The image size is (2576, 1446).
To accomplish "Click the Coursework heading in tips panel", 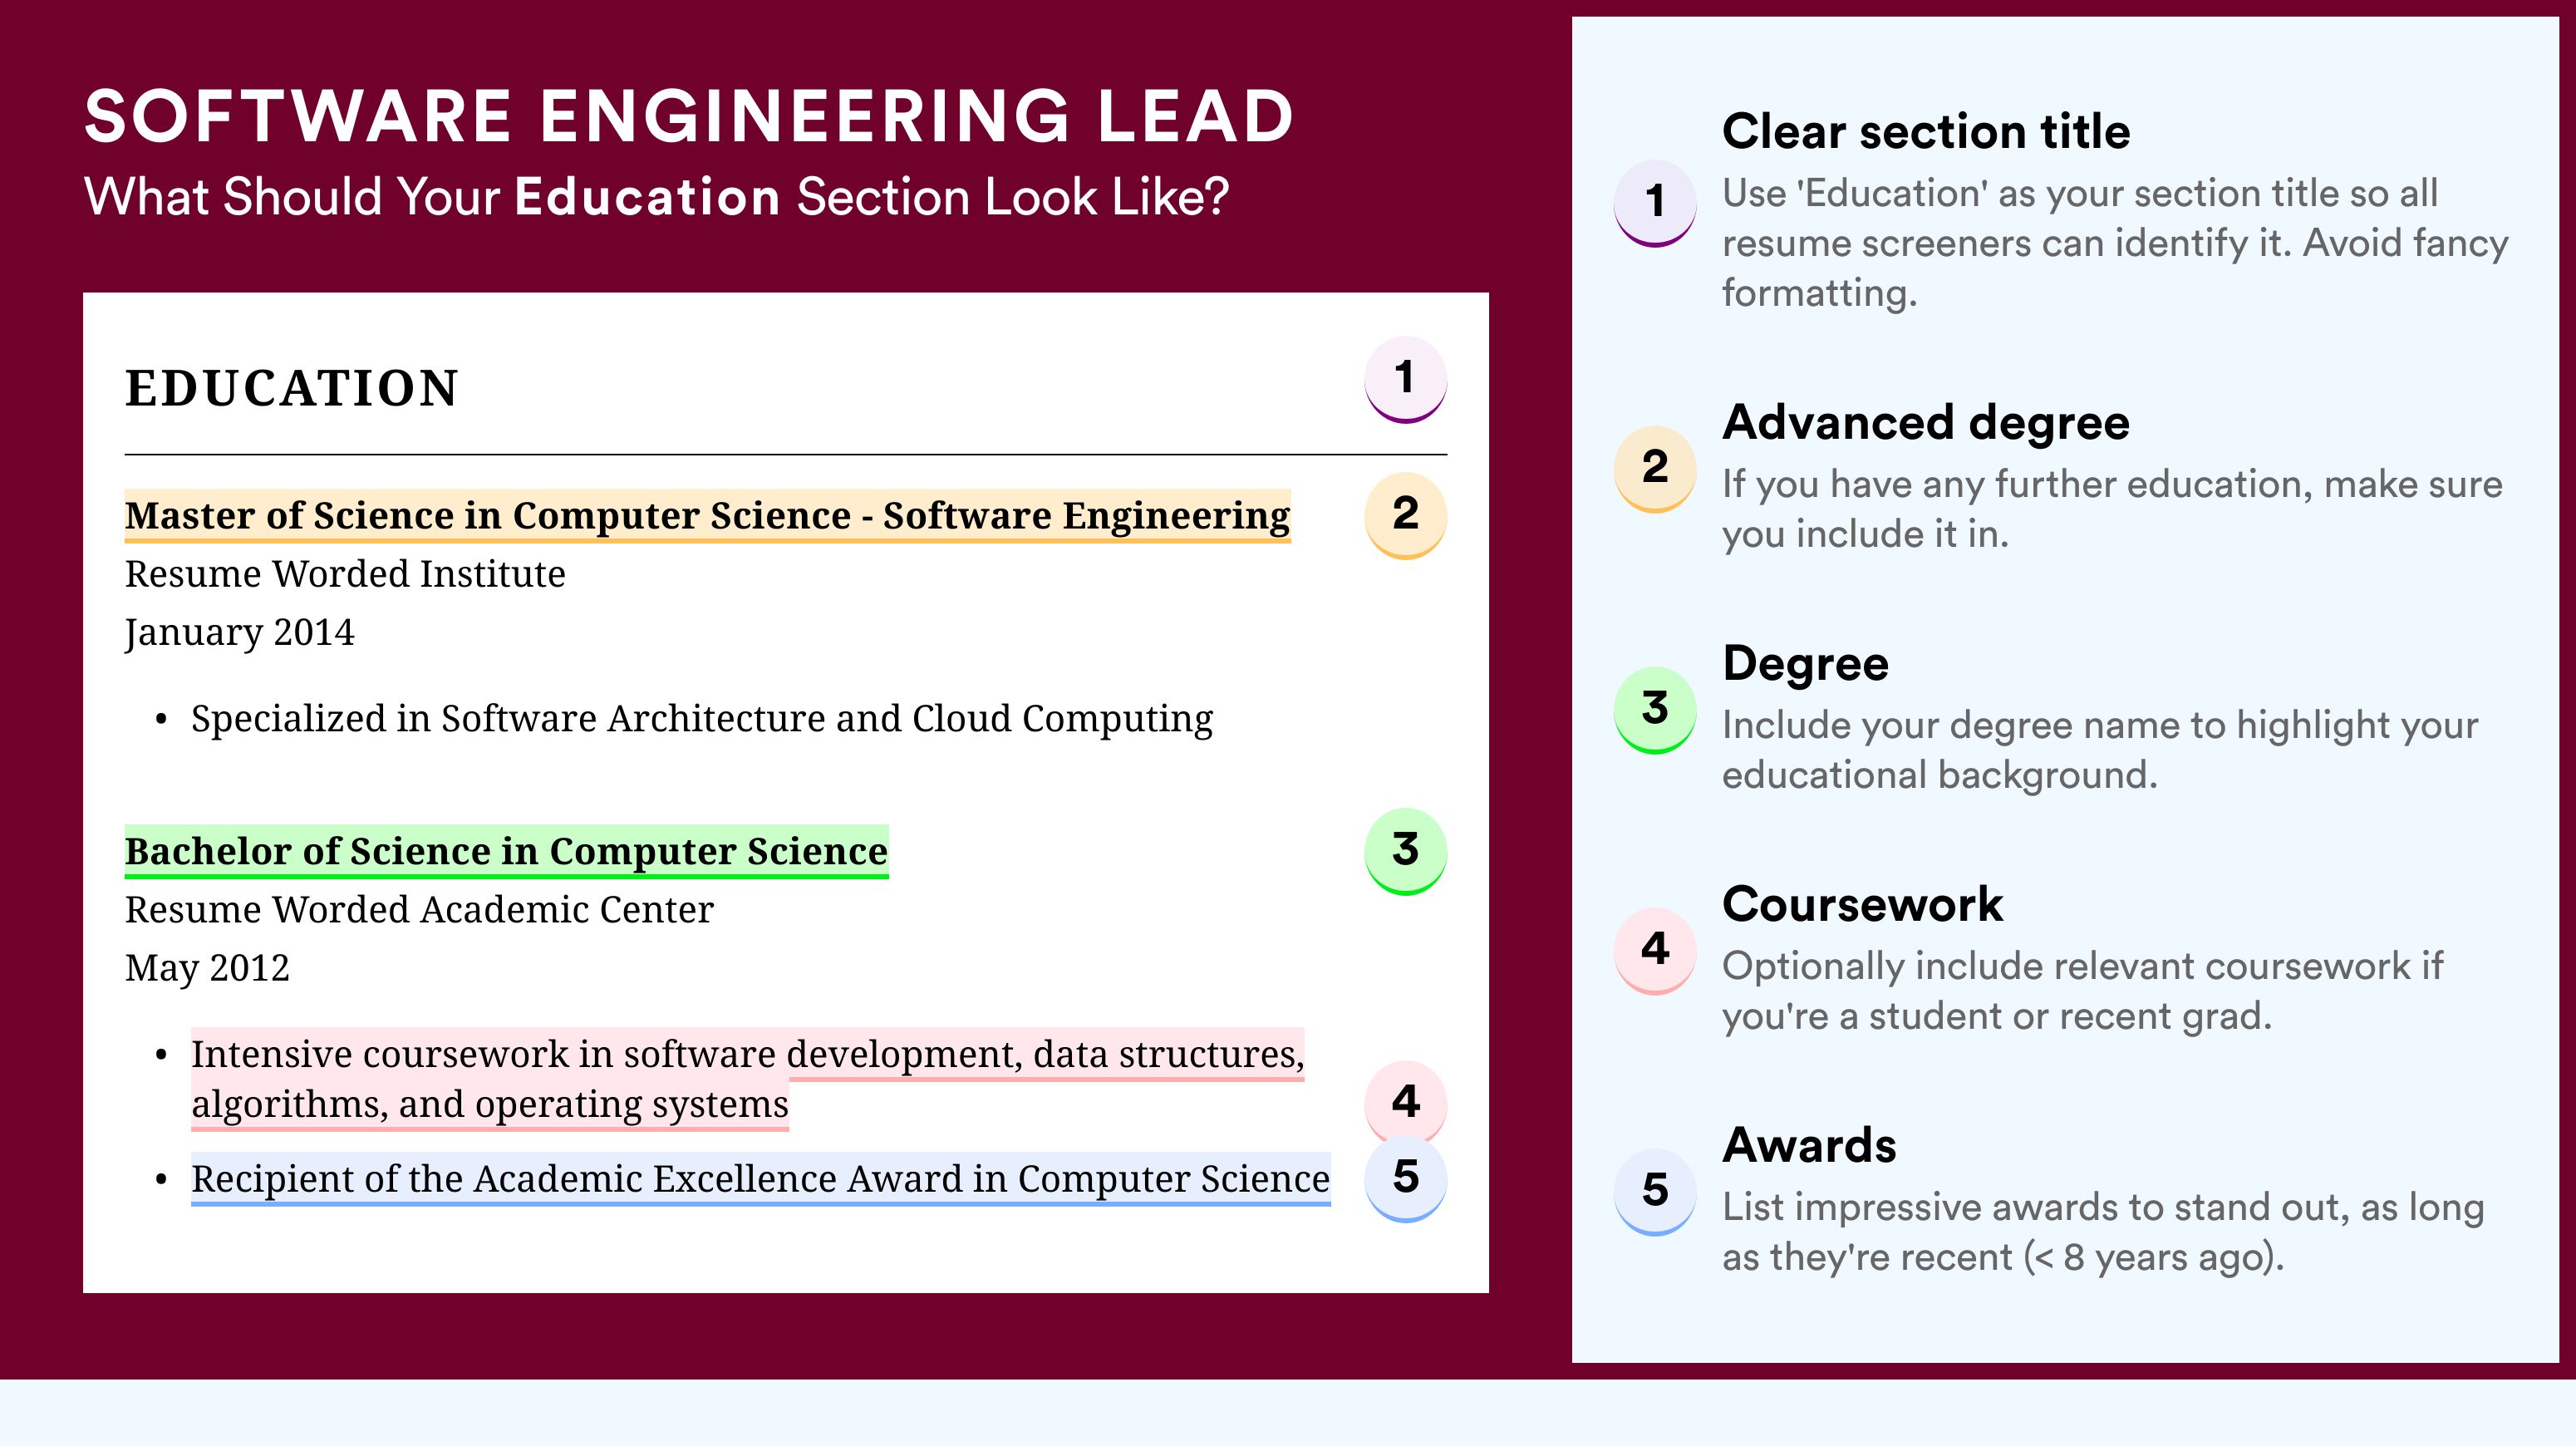I will (x=1863, y=904).
